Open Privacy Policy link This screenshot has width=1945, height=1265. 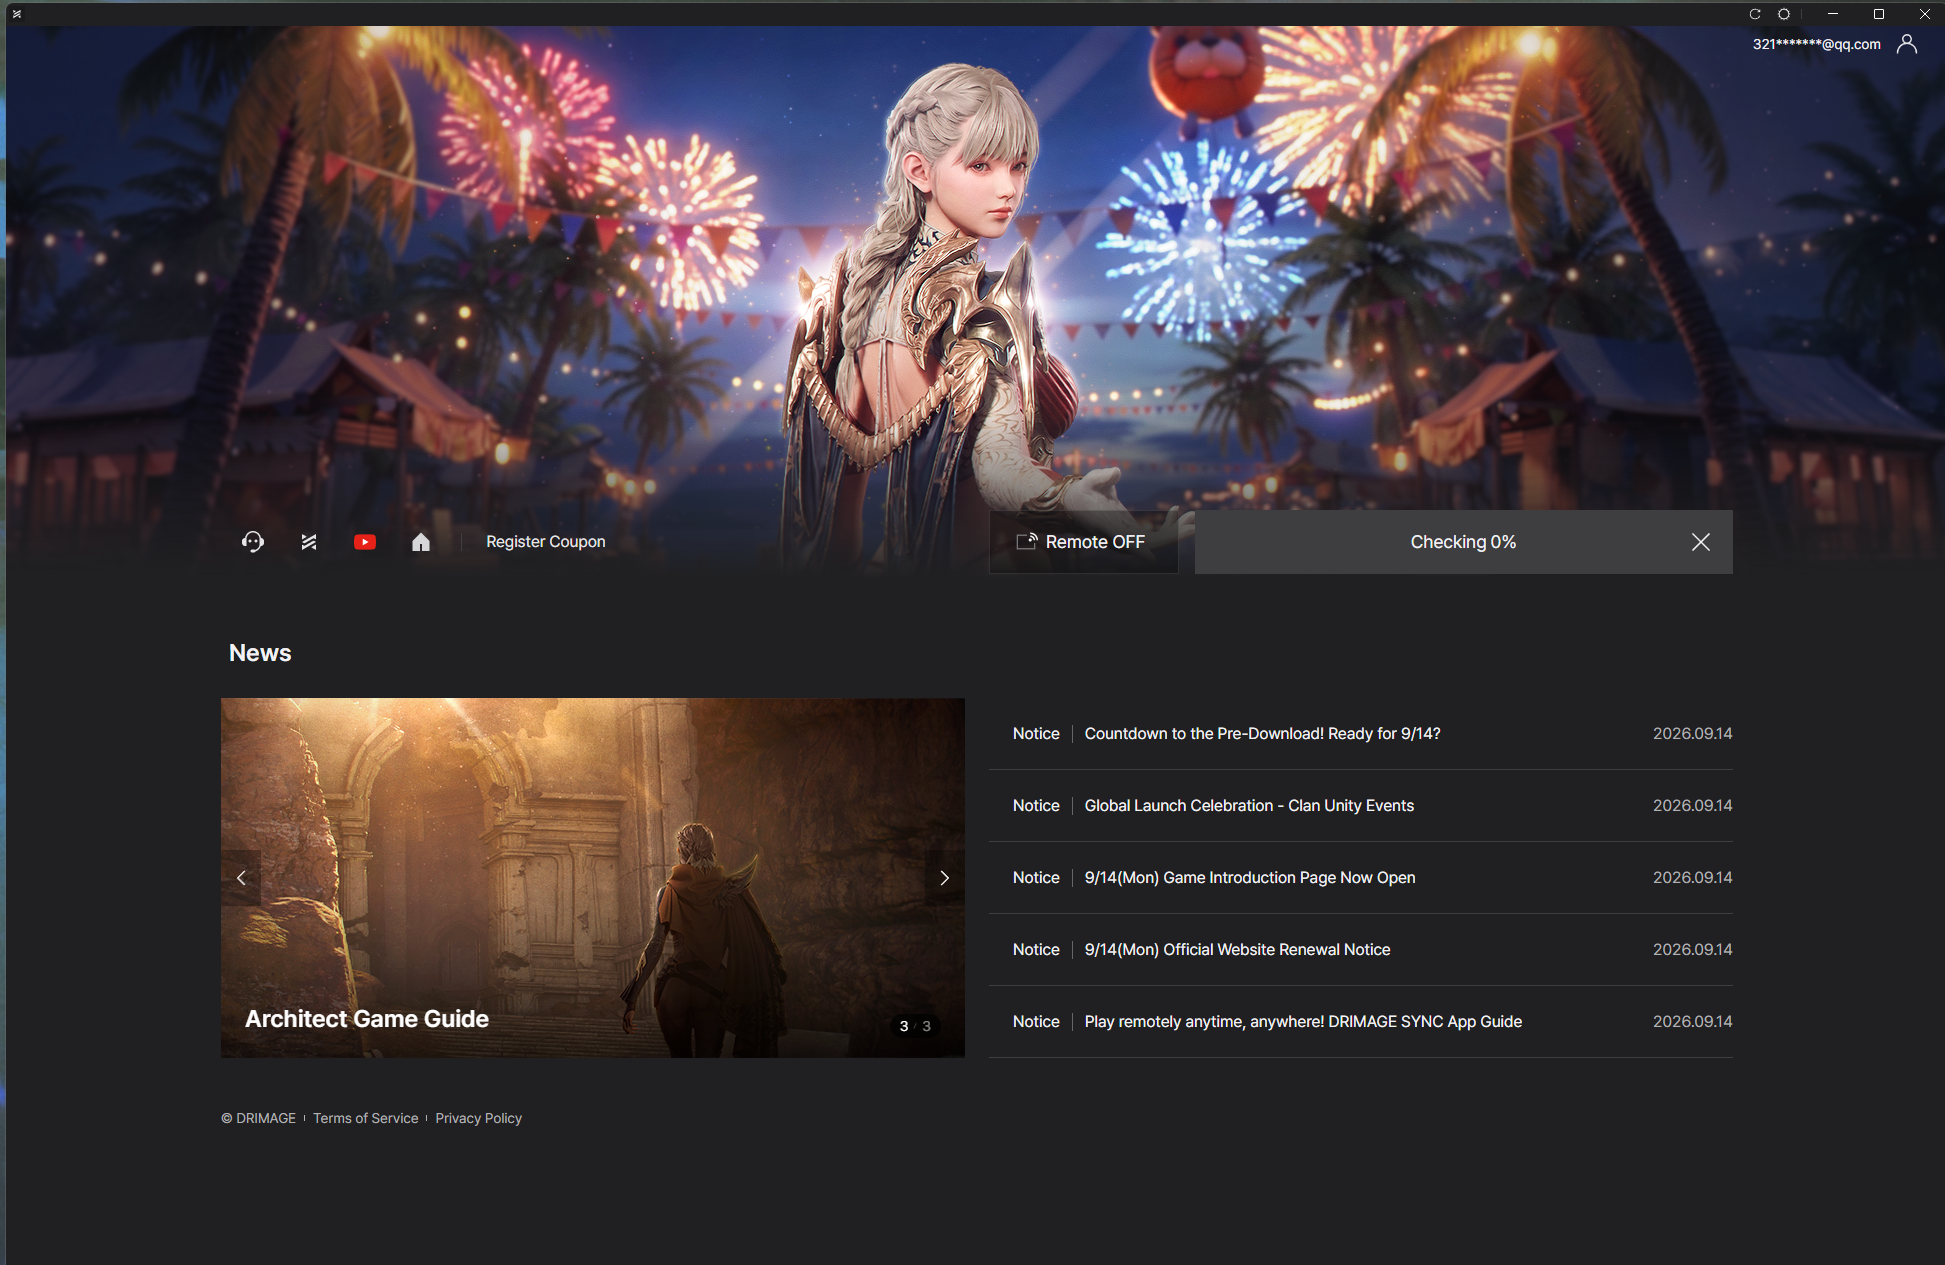coord(479,1118)
